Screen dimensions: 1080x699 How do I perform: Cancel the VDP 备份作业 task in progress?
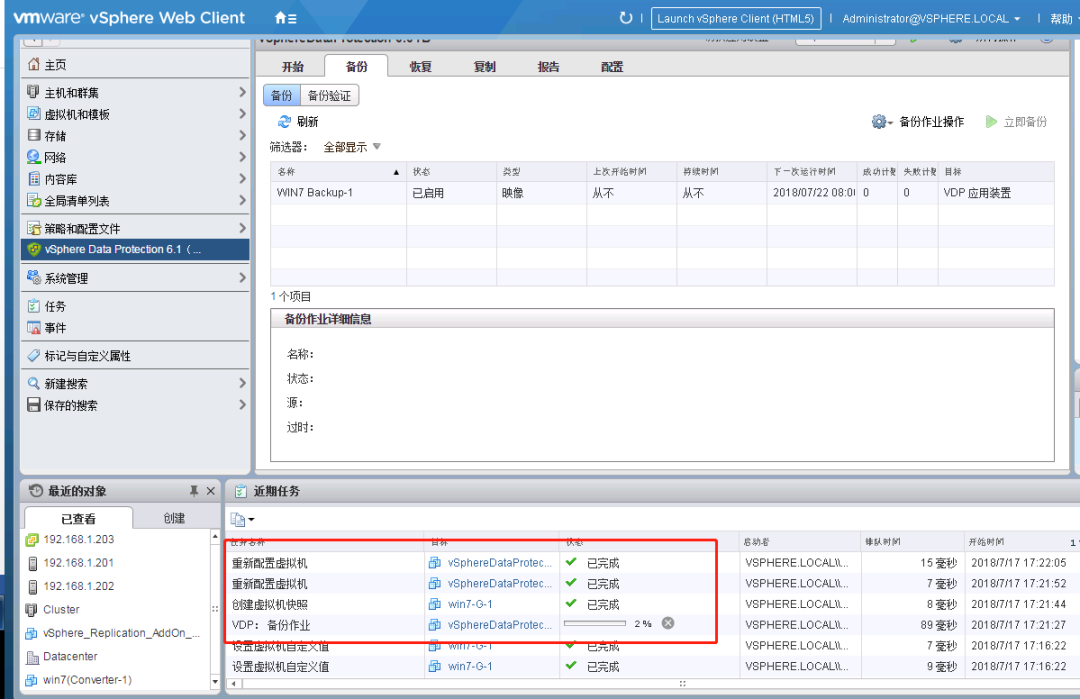(x=668, y=623)
